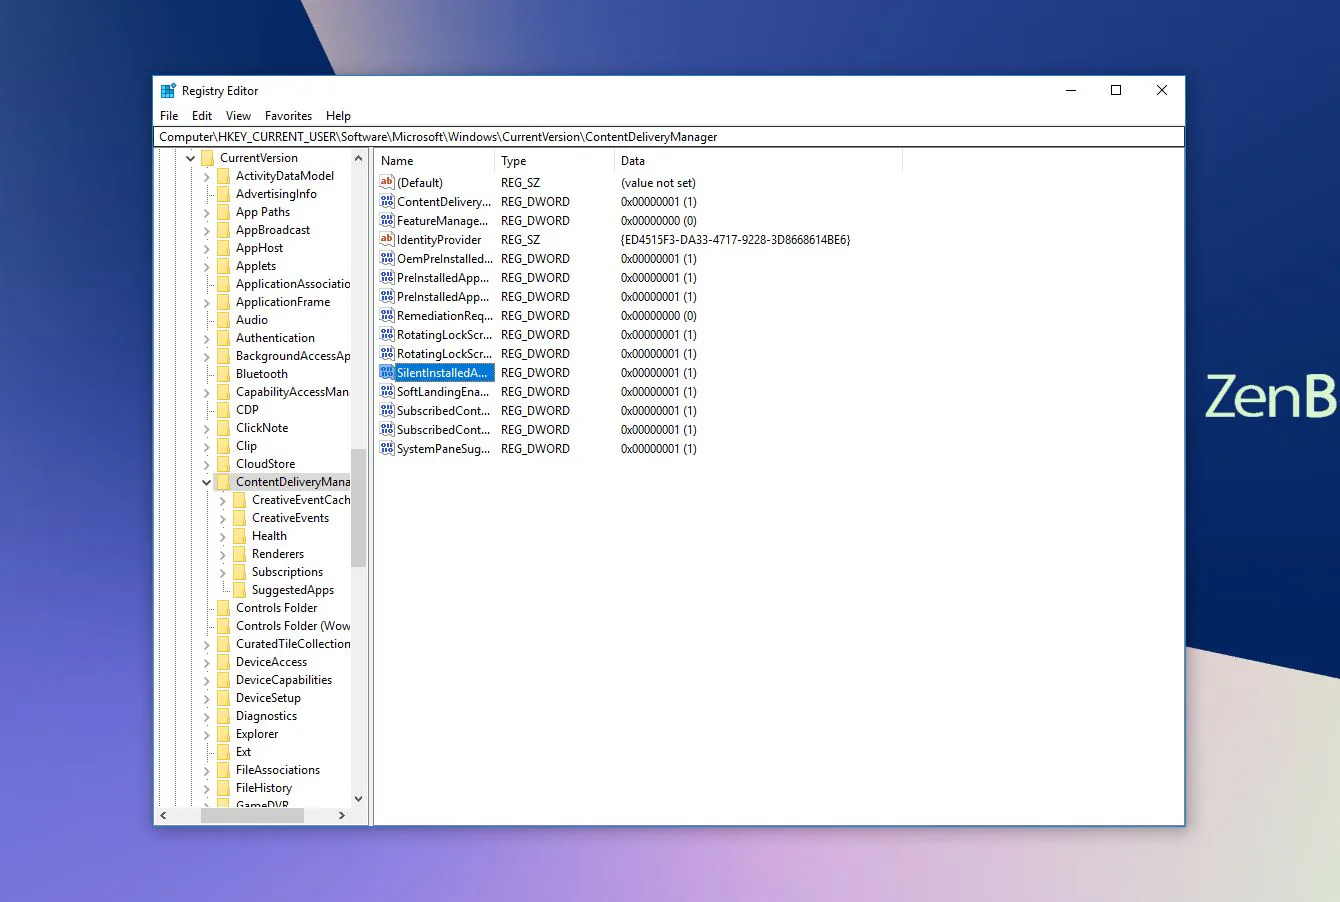Viewport: 1340px width, 902px height.
Task: Click the tree scroll down arrow
Action: tap(358, 799)
